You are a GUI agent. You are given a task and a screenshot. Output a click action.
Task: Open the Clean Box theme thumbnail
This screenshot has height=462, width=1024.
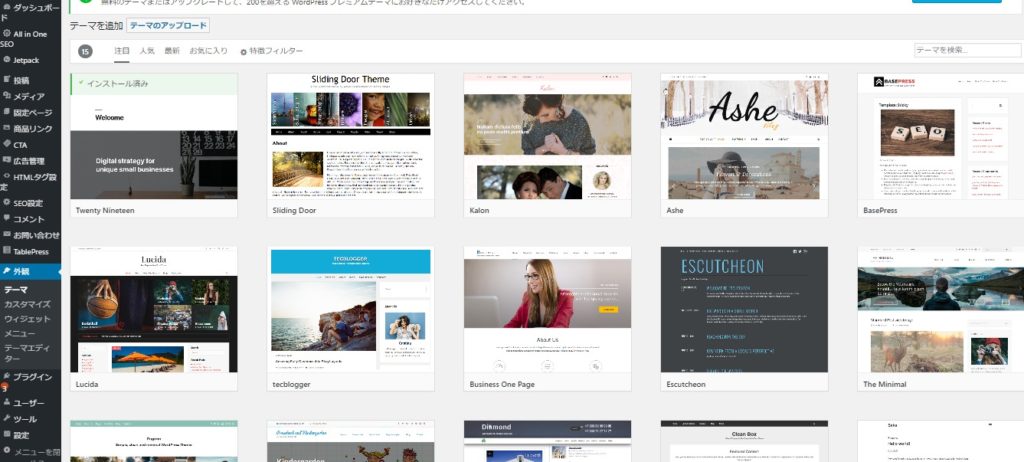pyautogui.click(x=744, y=441)
